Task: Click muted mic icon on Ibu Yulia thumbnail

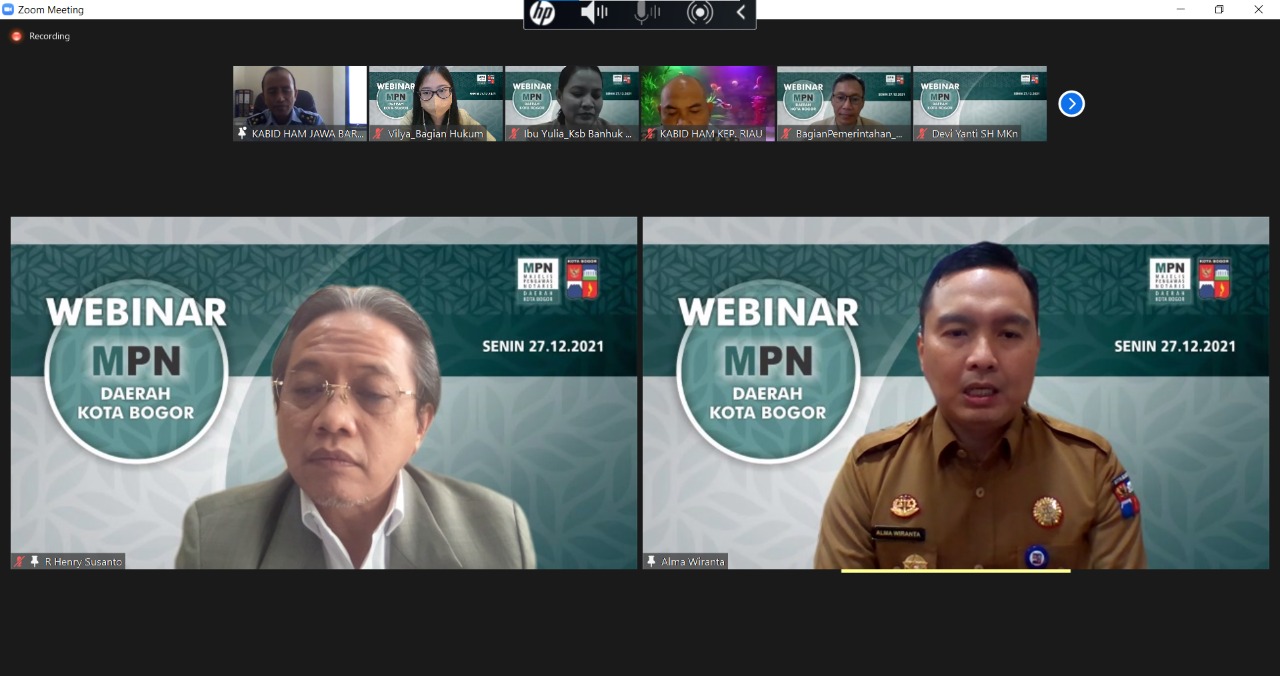Action: pyautogui.click(x=514, y=134)
